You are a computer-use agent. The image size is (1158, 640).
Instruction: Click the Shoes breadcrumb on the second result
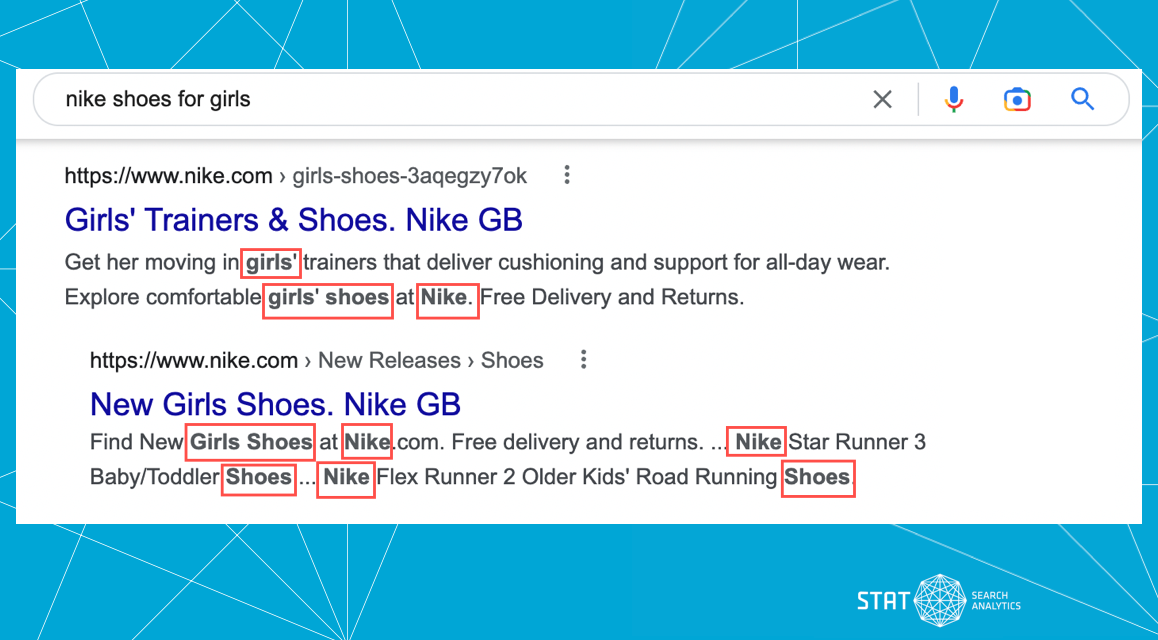[512, 360]
